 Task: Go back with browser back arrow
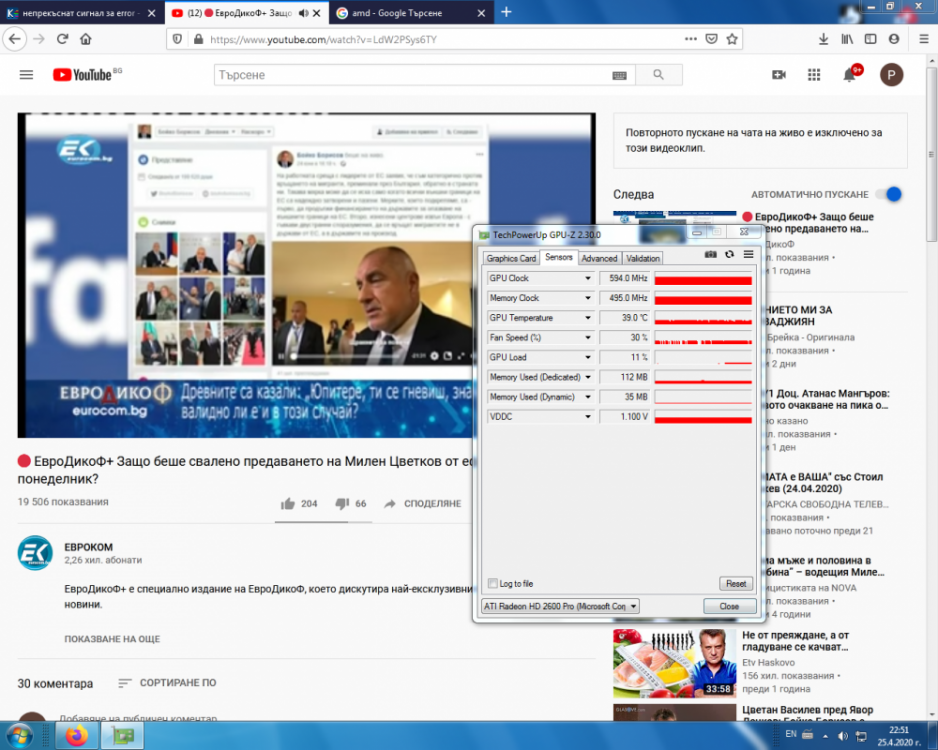point(15,39)
